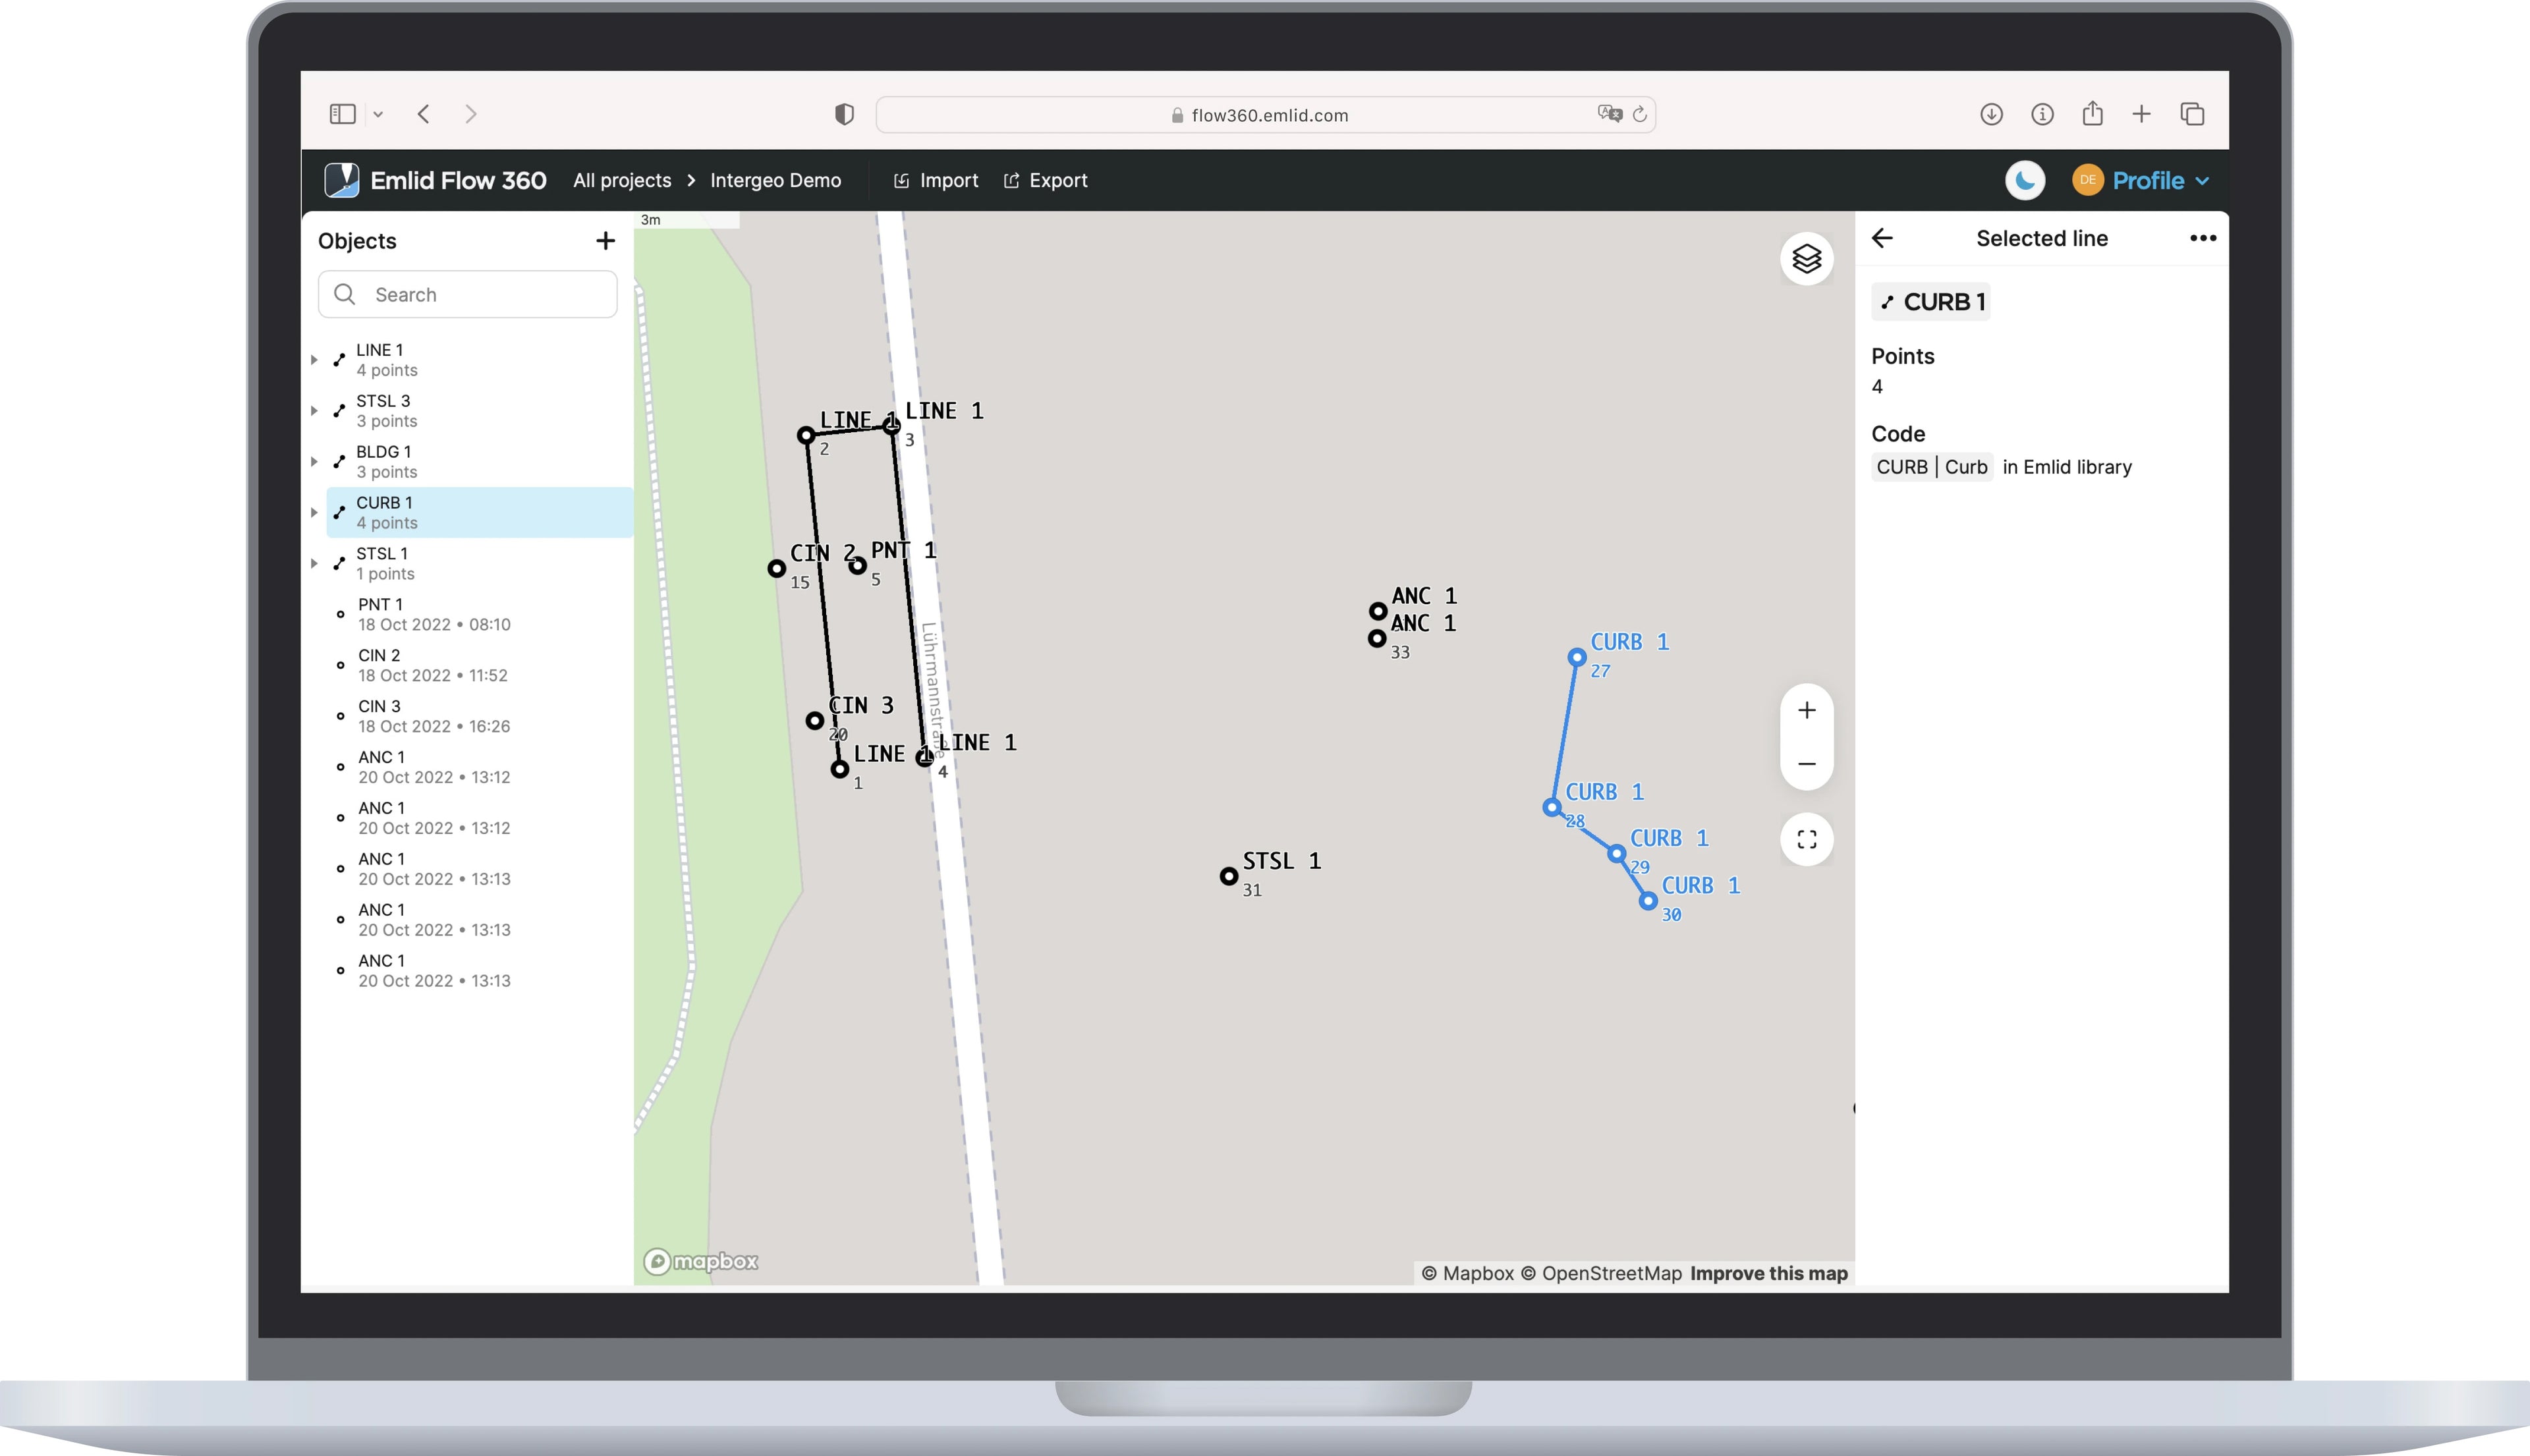Select CURB 1 point 27 on the map
The height and width of the screenshot is (1456, 2530).
(x=1576, y=657)
